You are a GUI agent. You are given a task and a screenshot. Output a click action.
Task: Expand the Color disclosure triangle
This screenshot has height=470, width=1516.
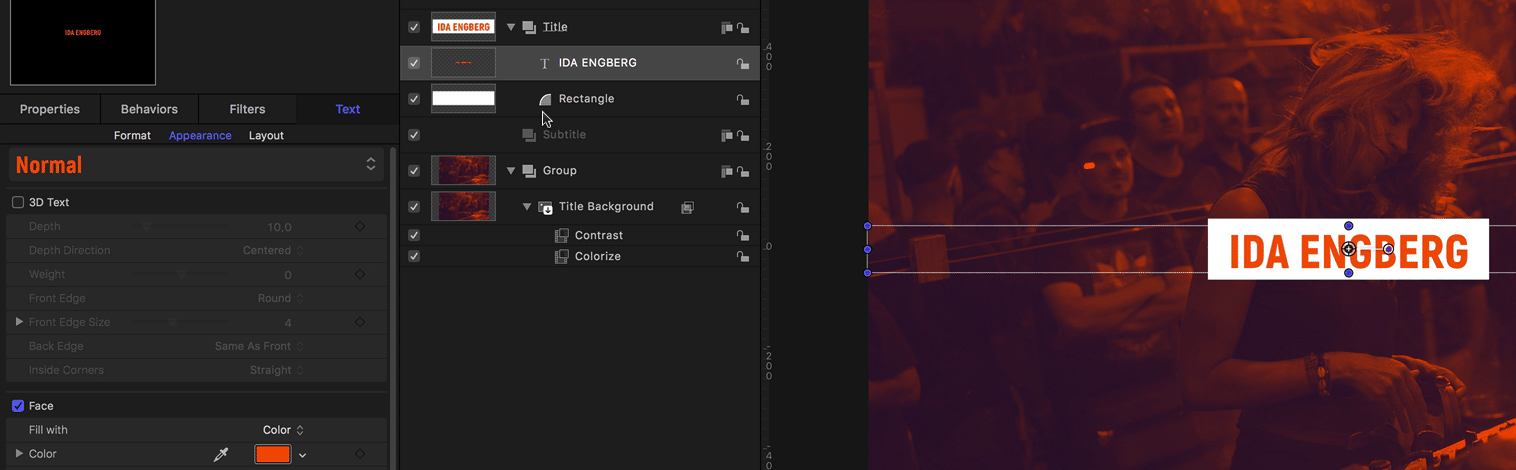point(19,454)
